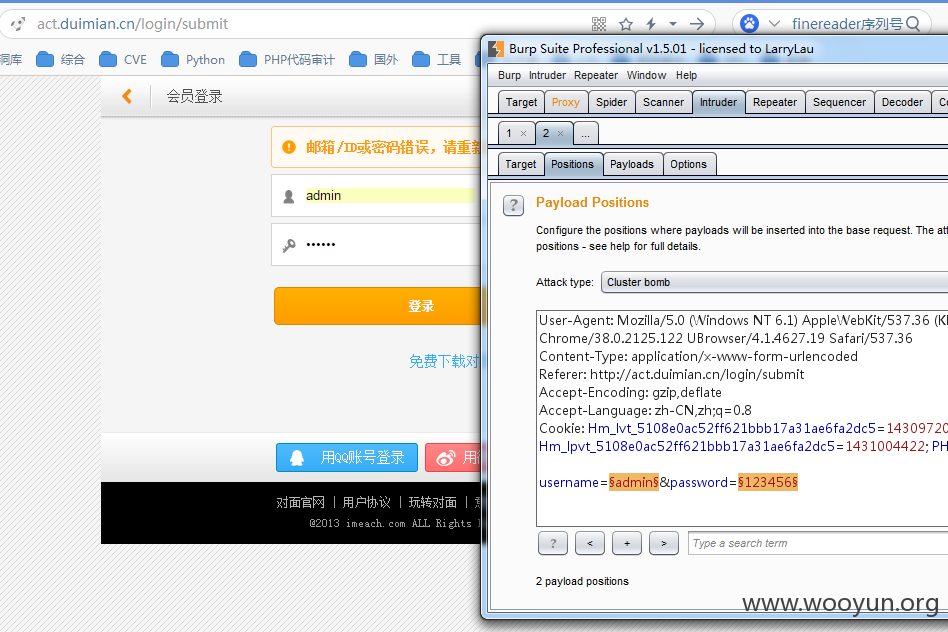The width and height of the screenshot is (948, 632).
Task: Click the address bar URL act.duimian.cn
Action: 132,24
